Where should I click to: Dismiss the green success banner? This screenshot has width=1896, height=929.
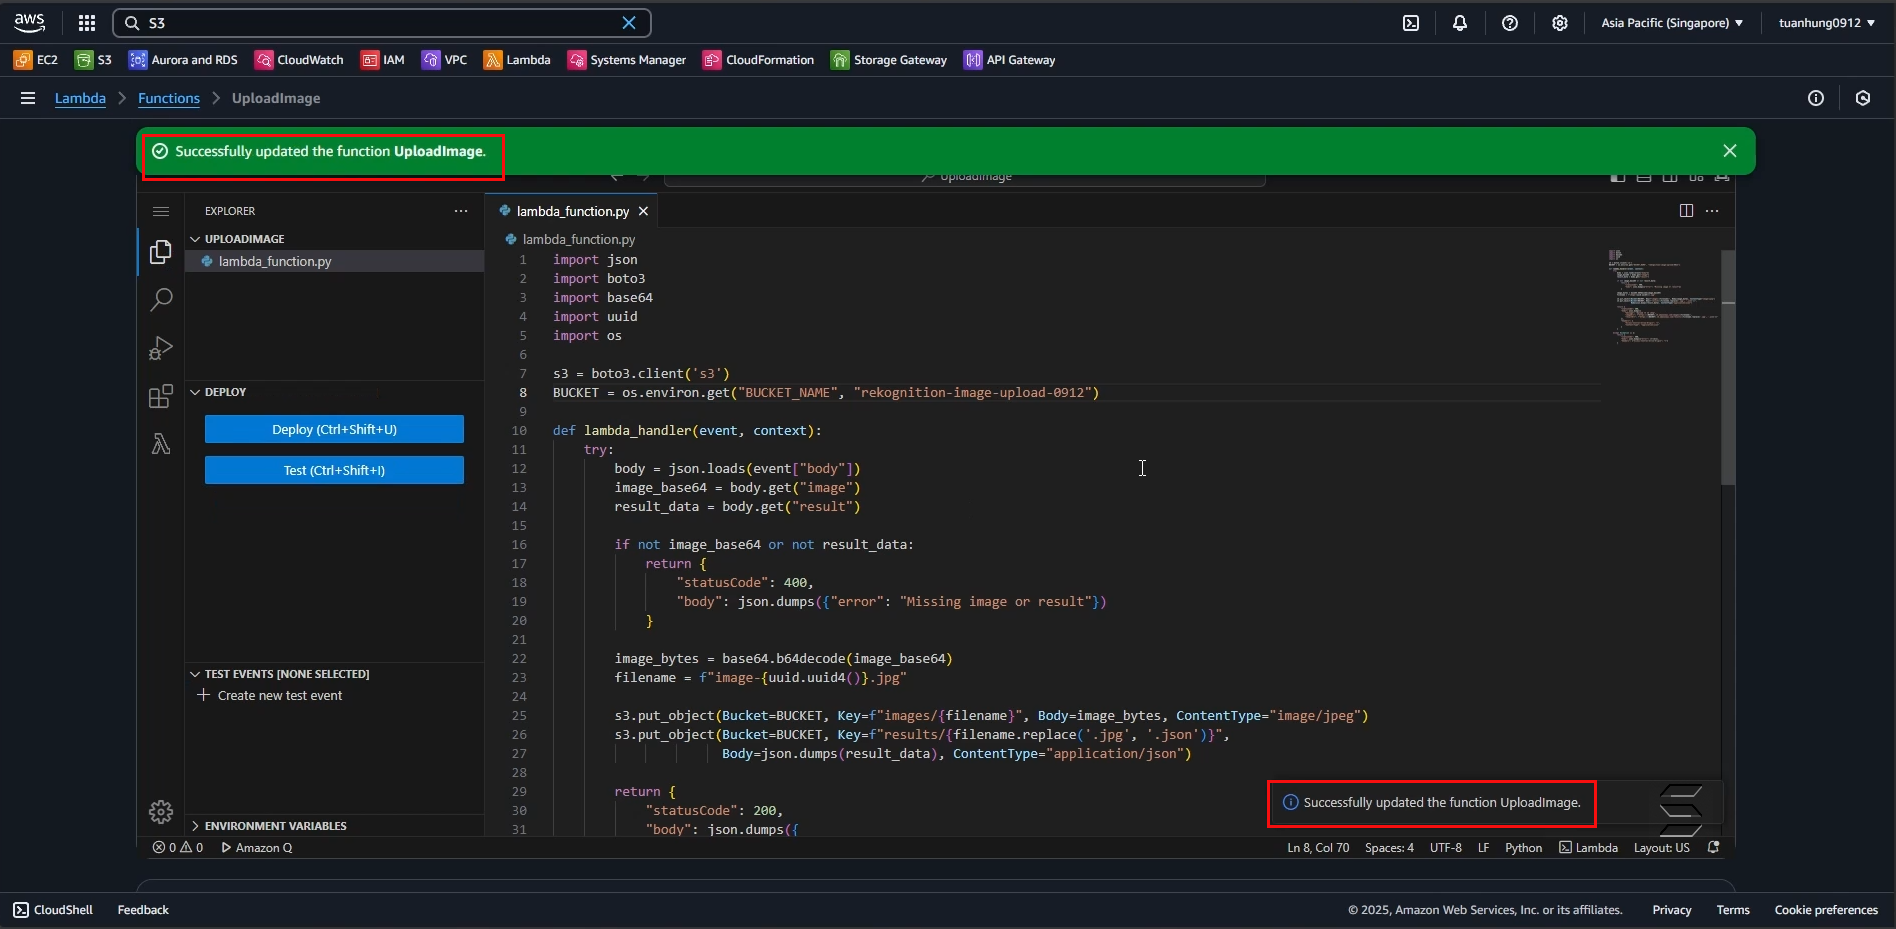tap(1730, 151)
